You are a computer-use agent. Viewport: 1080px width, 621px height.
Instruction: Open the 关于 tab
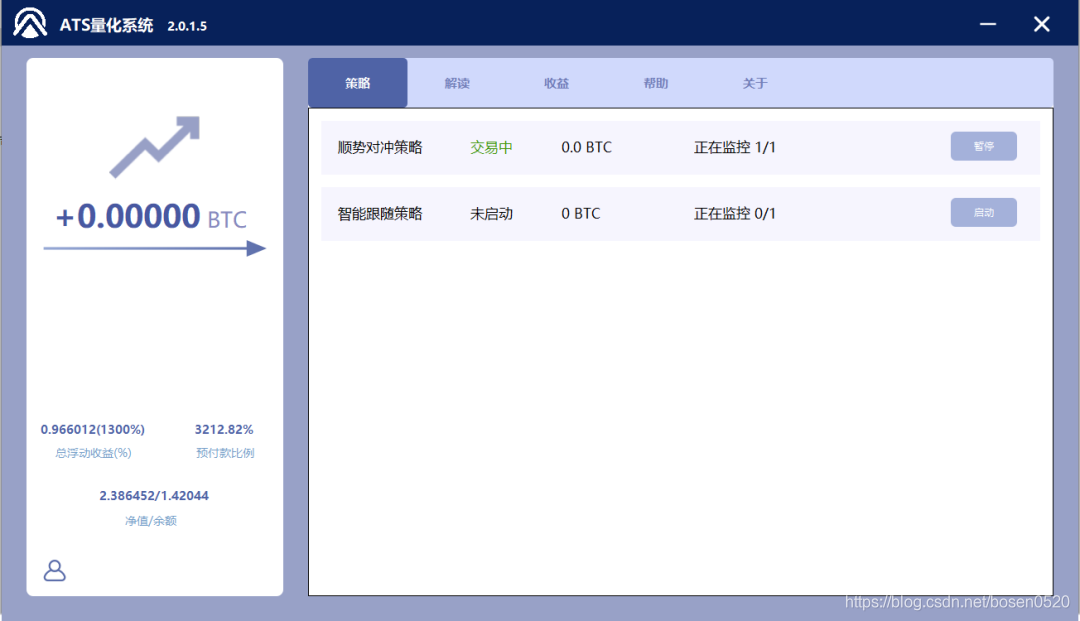click(756, 83)
